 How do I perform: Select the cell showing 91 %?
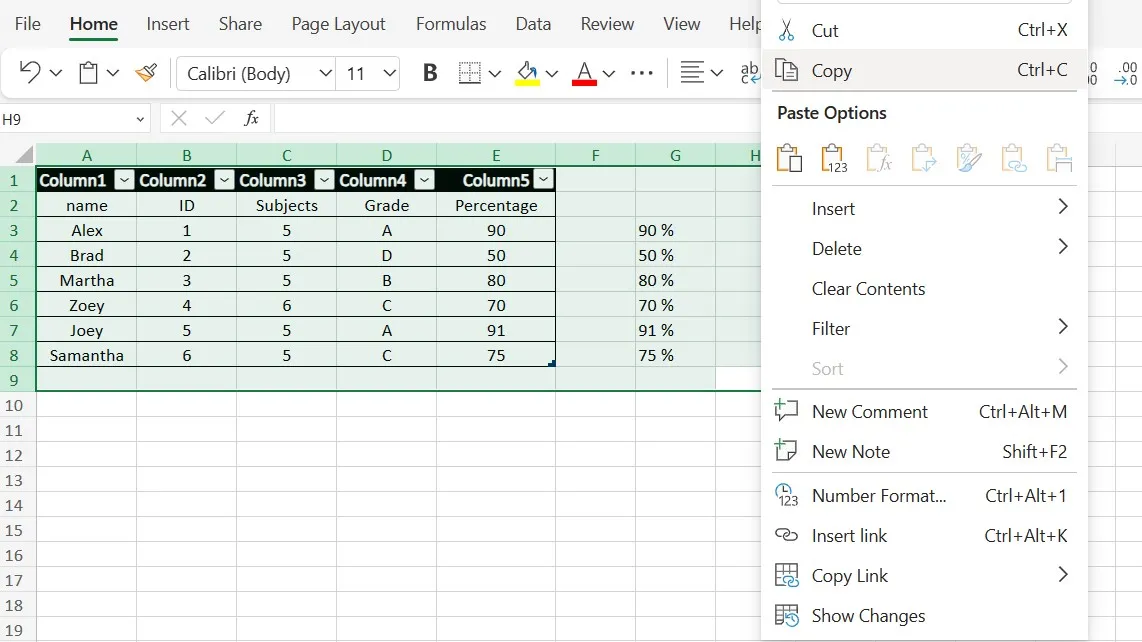(x=675, y=330)
